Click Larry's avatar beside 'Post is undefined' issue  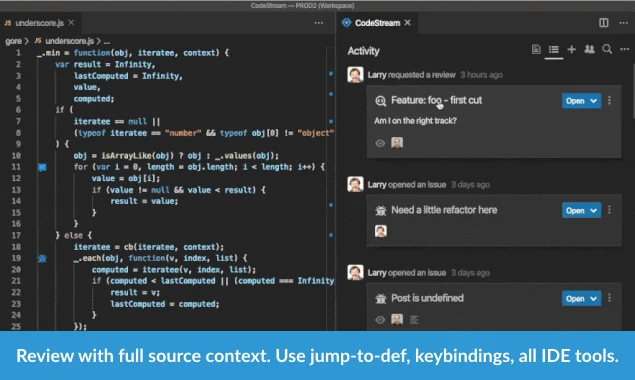coord(355,273)
